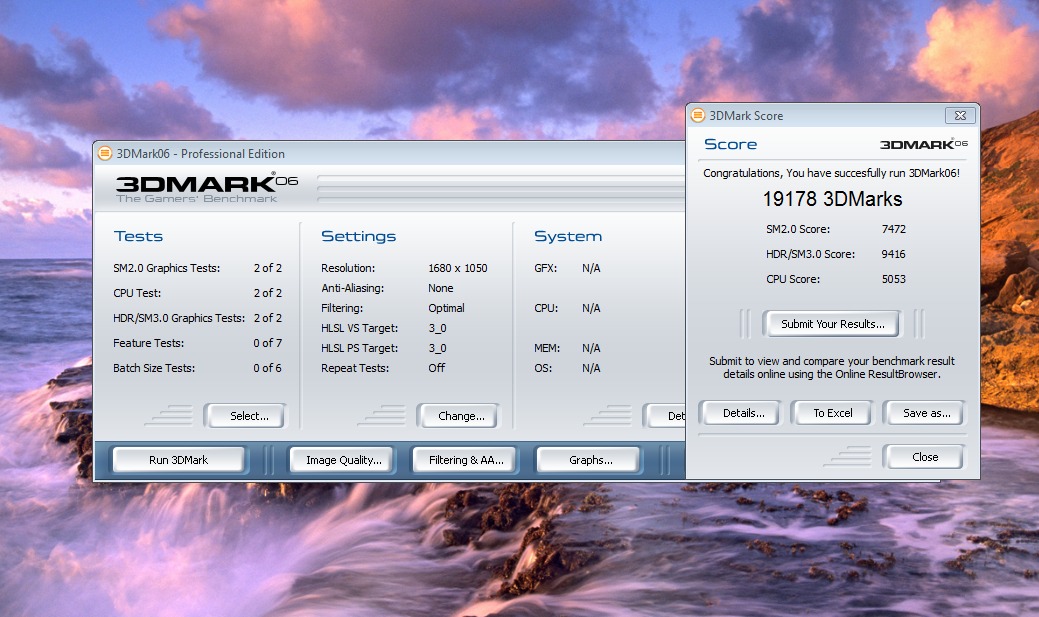Click the Score heading in the dialog
The image size is (1039, 617).
730,144
